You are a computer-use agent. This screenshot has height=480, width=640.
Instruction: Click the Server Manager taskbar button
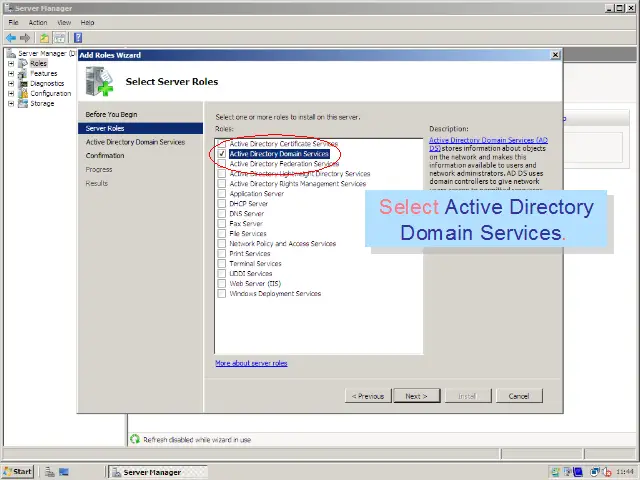158,472
